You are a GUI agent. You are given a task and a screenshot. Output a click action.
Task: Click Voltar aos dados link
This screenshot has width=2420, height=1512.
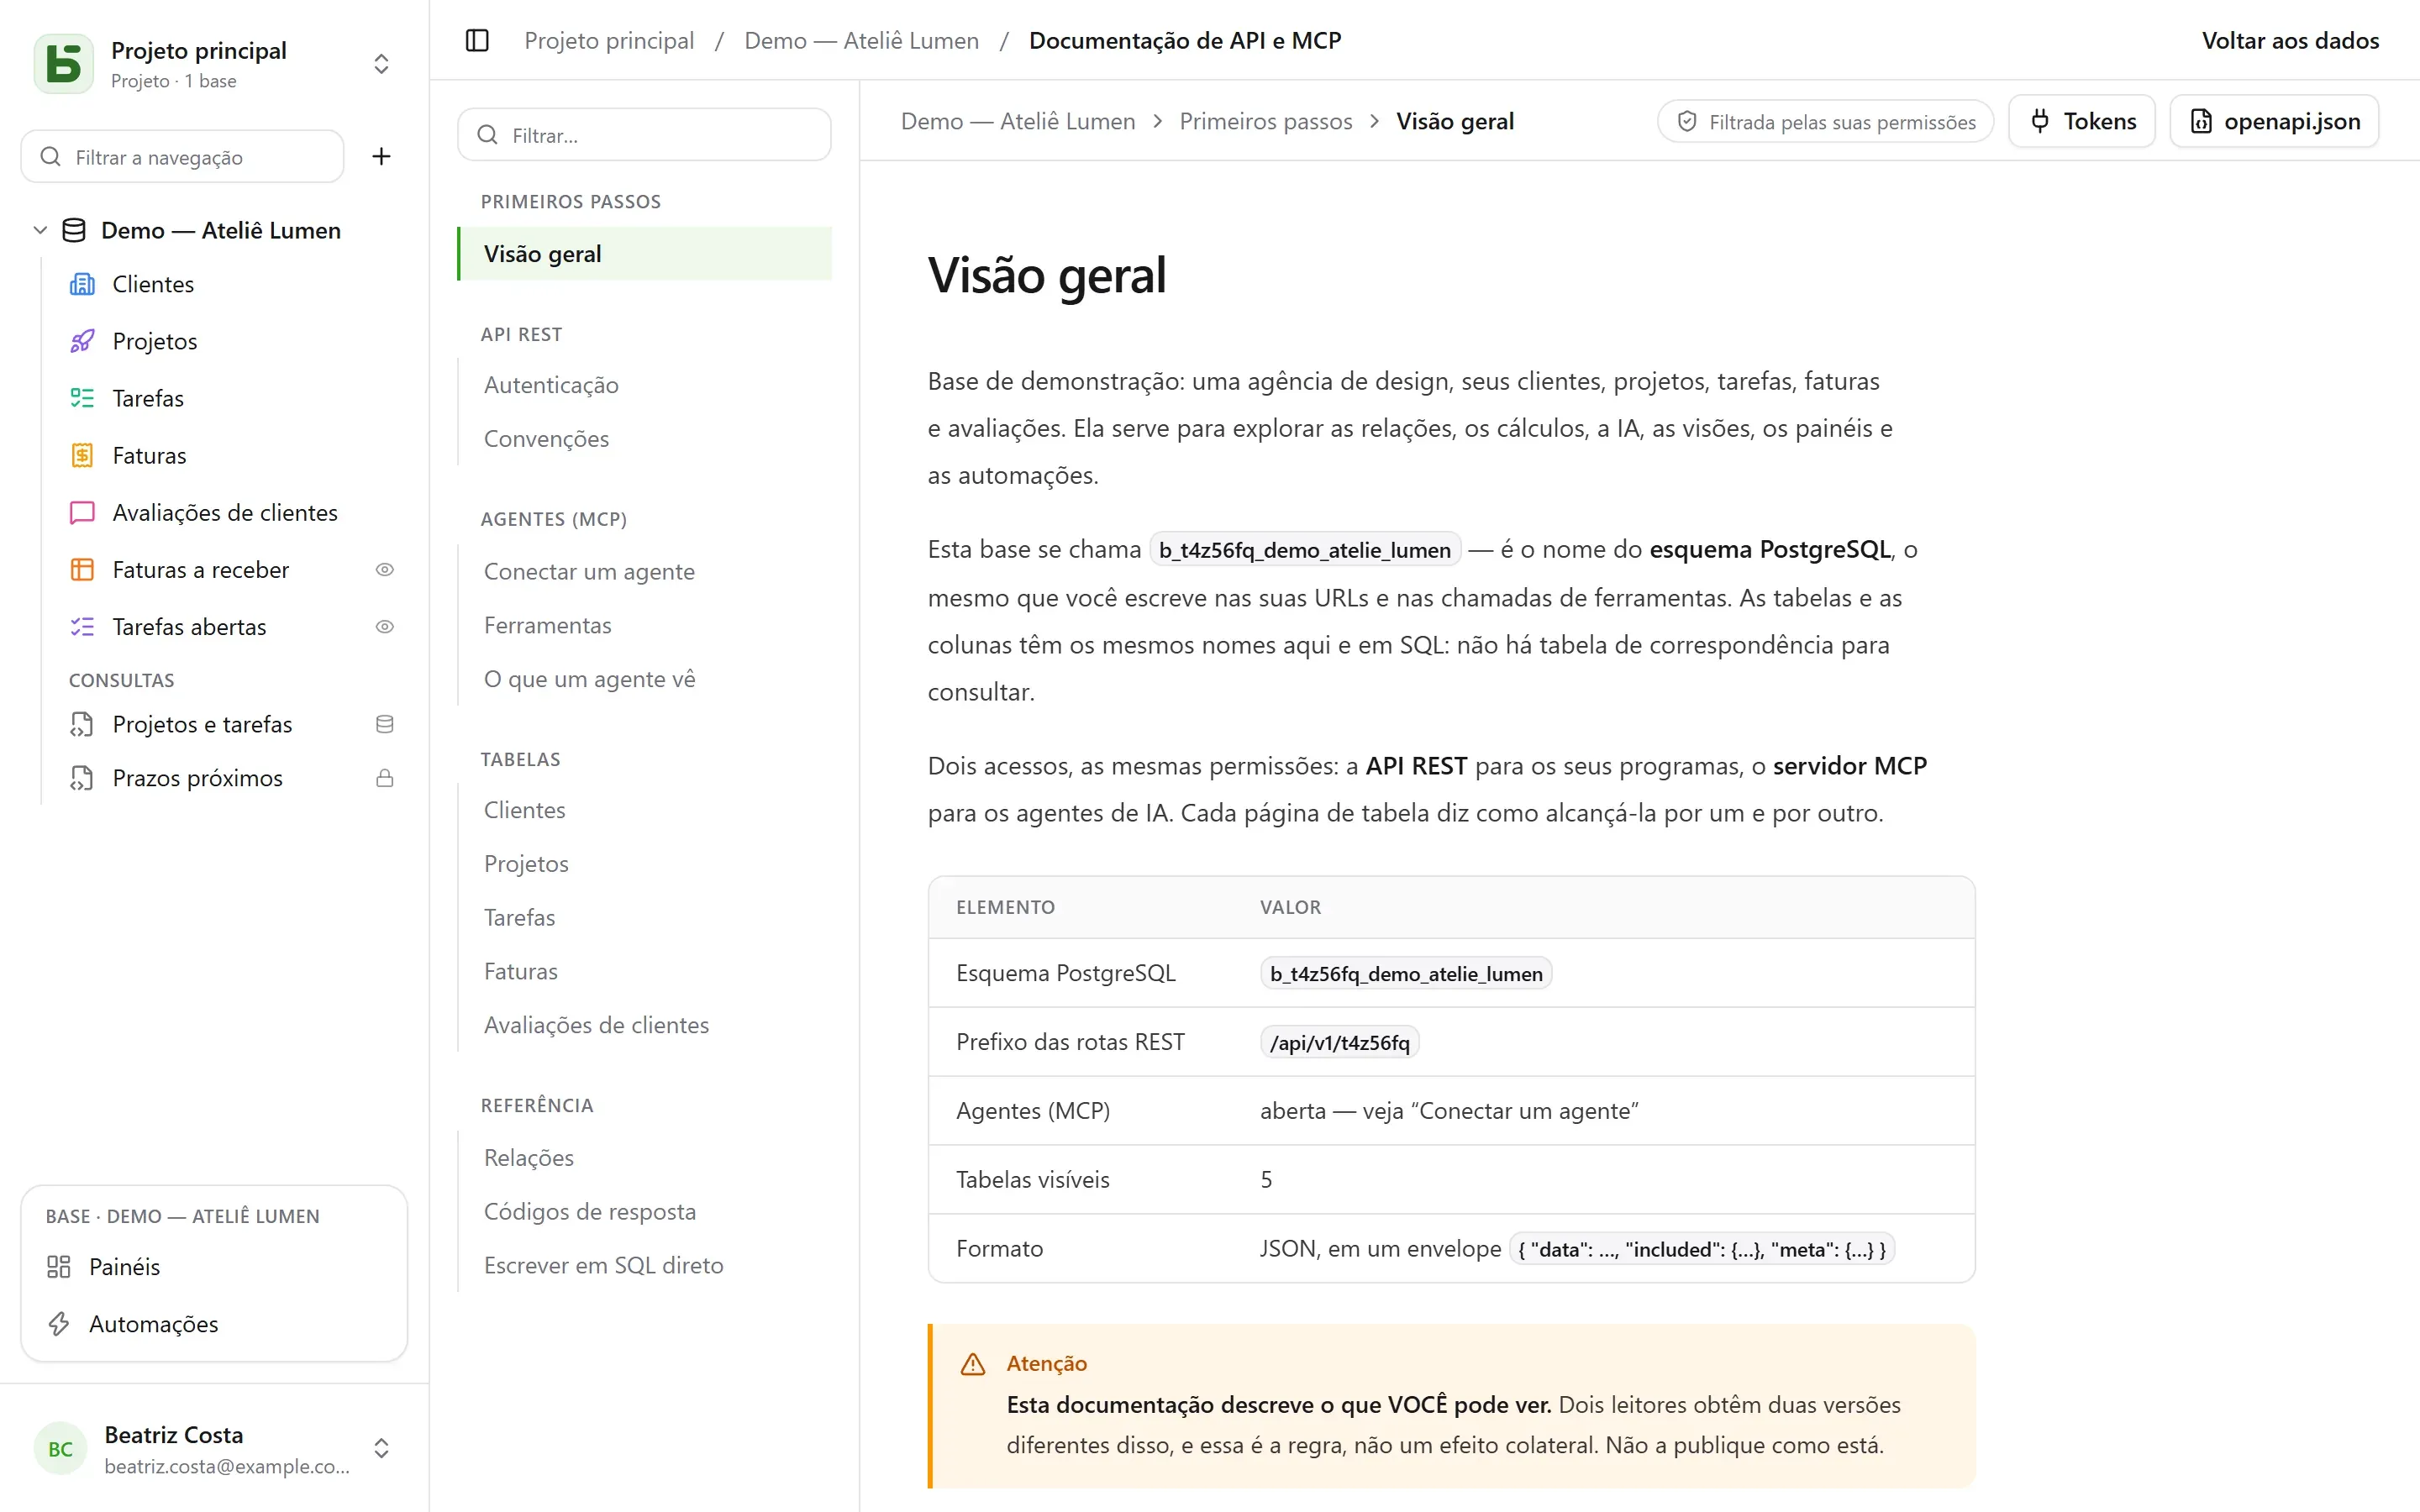2290,40
